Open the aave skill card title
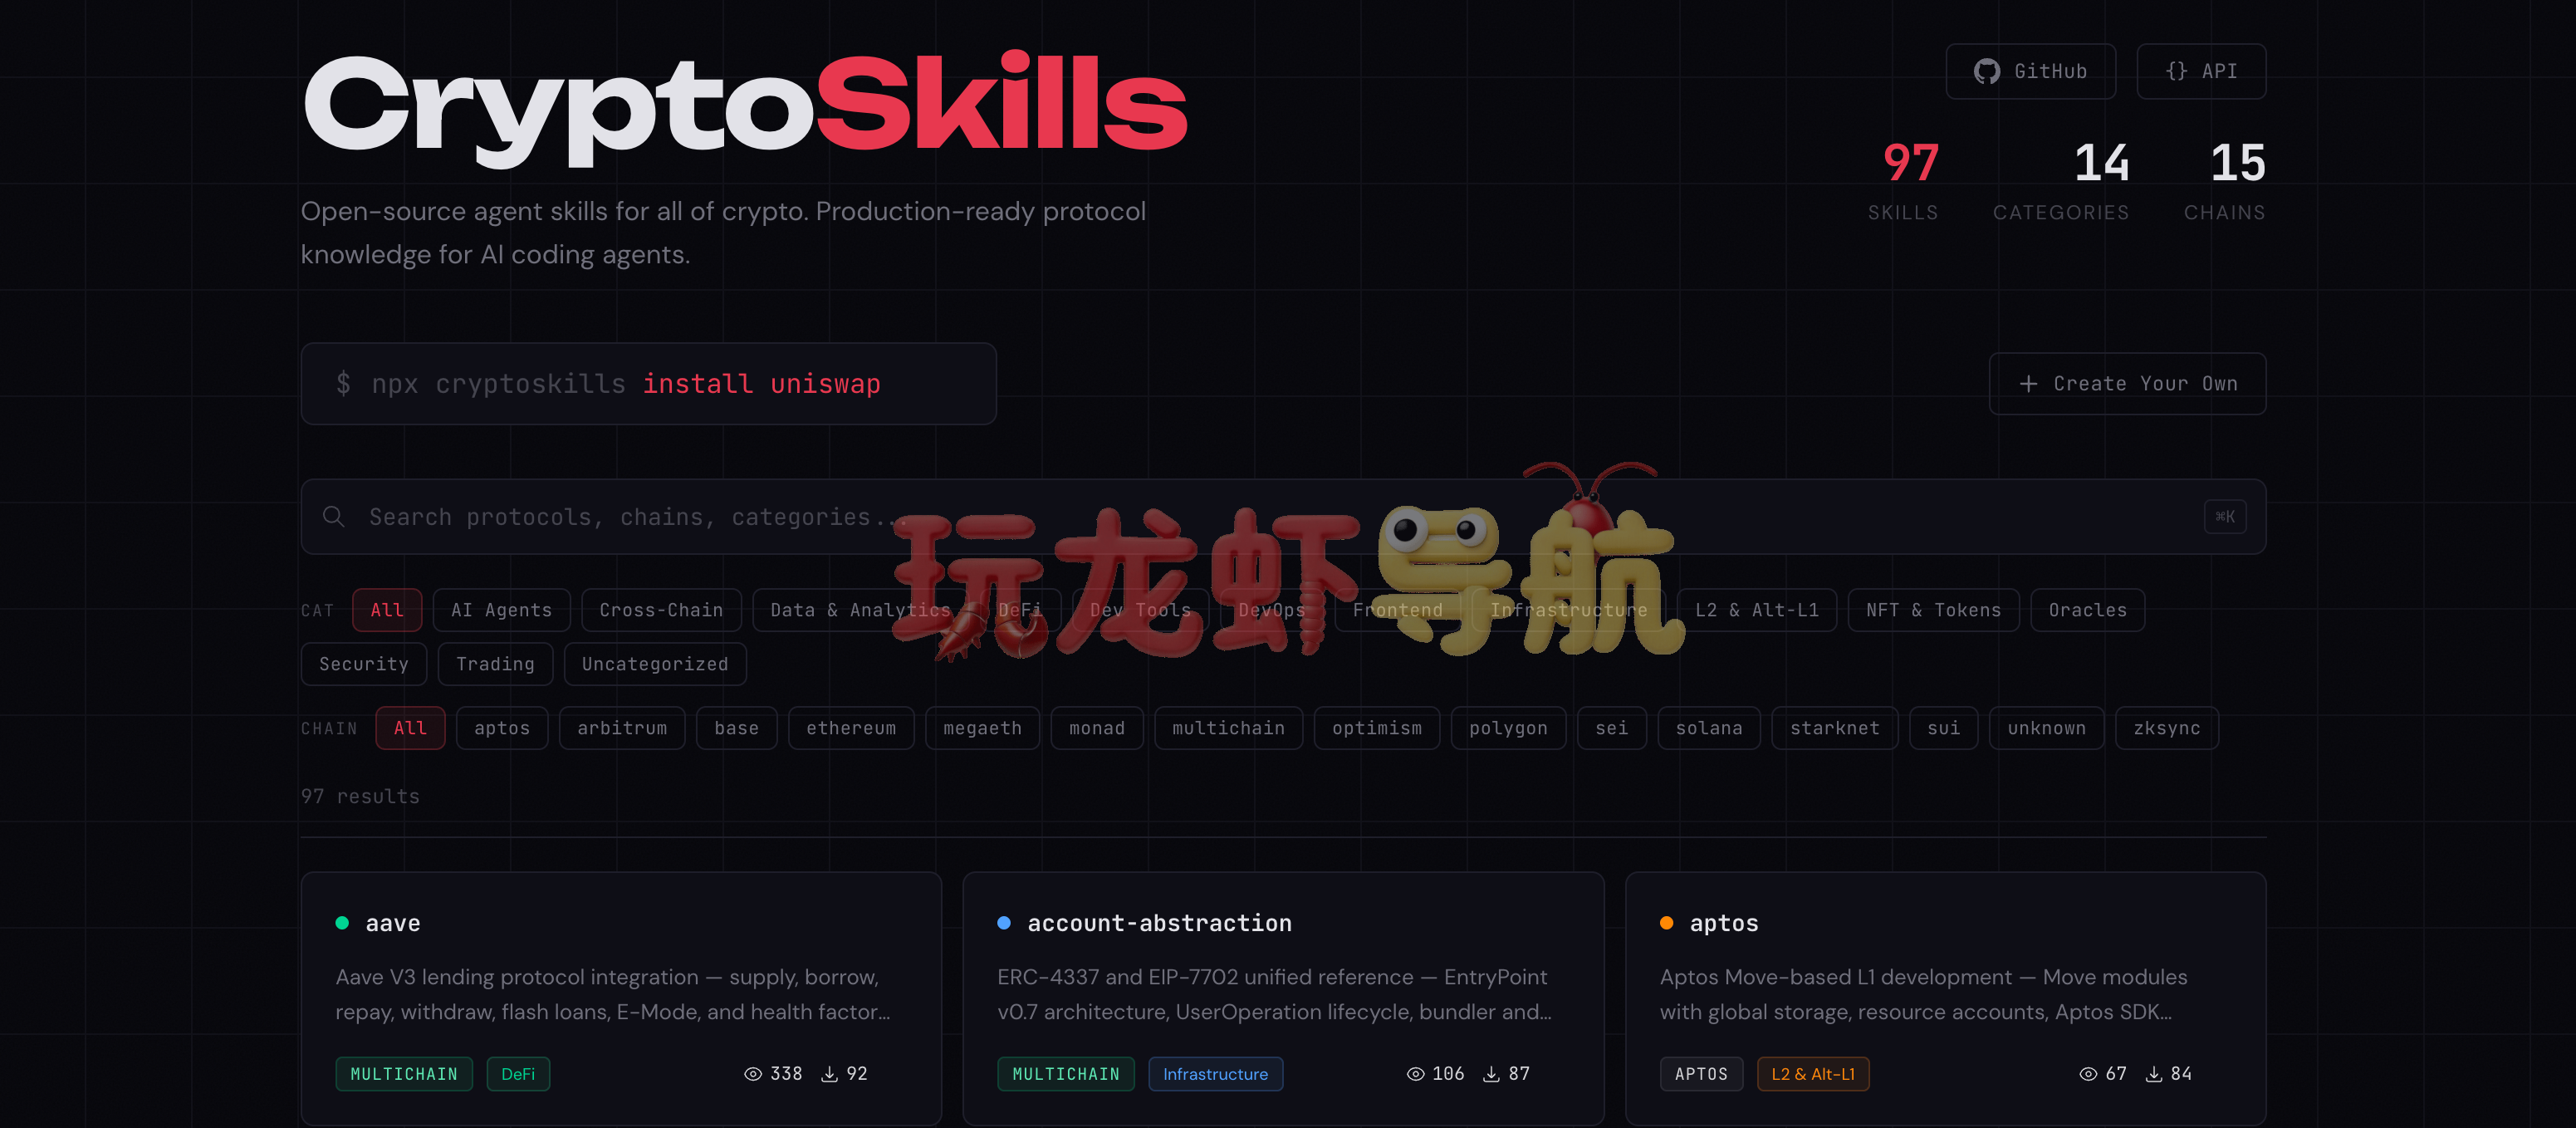2576x1128 pixels. (x=393, y=923)
